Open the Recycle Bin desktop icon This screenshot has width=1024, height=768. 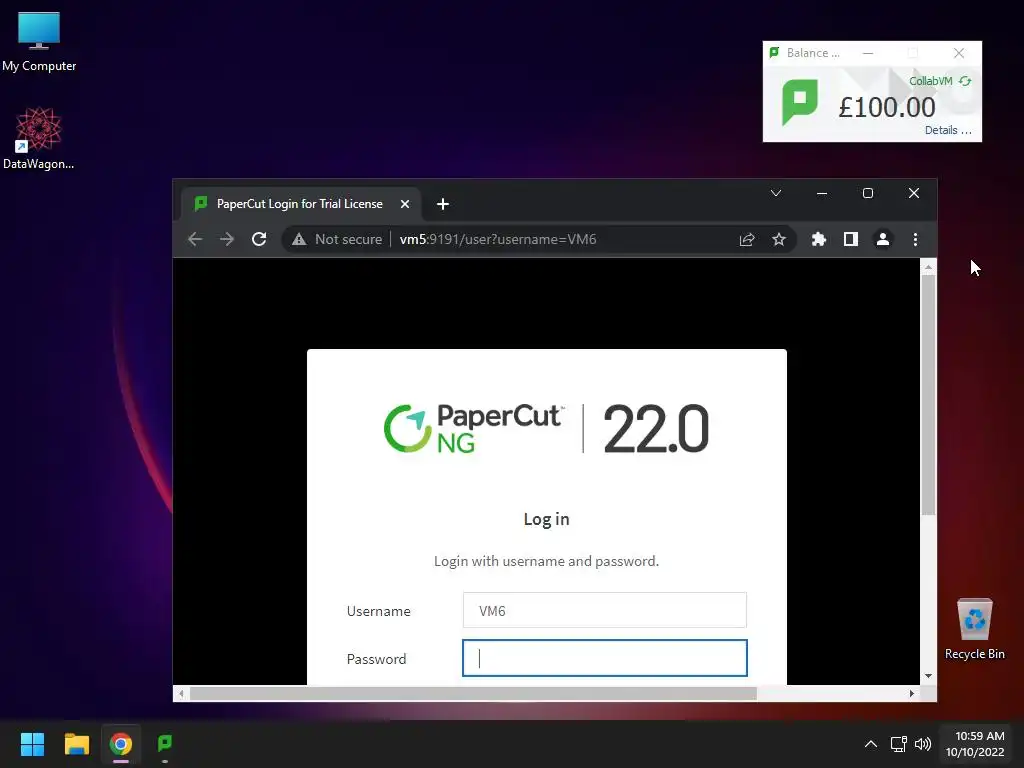click(974, 629)
